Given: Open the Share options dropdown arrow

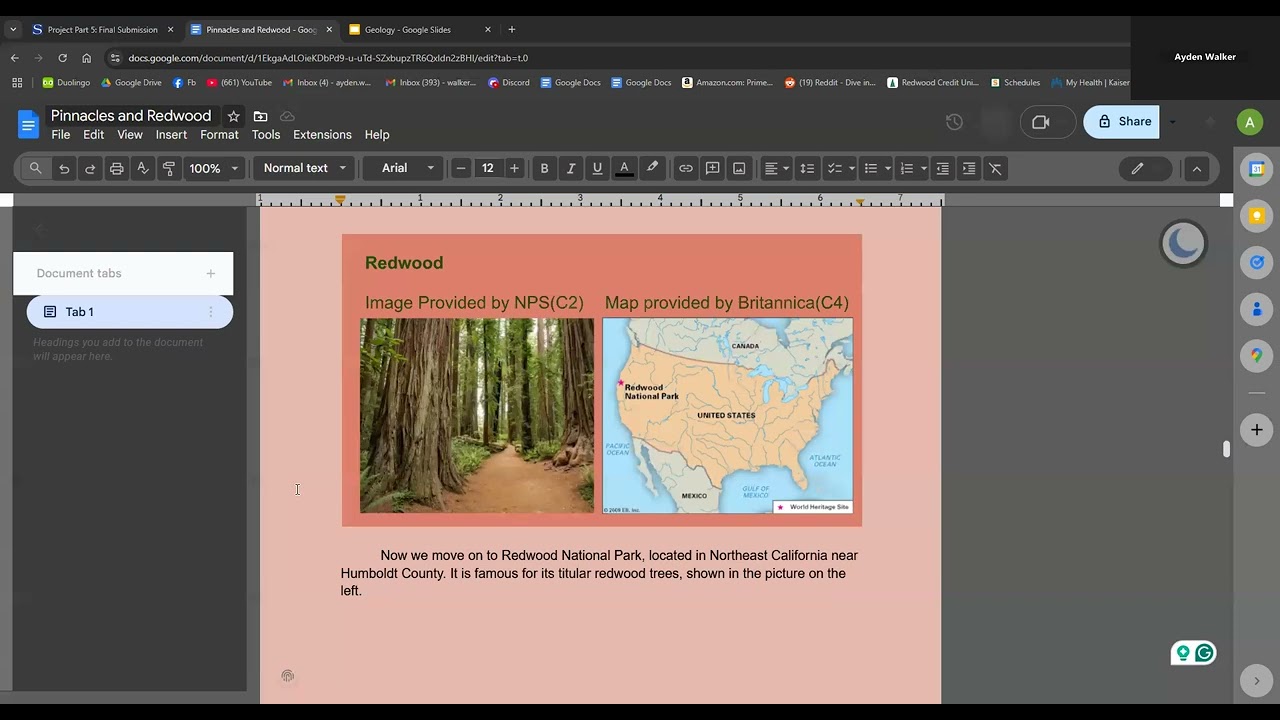Looking at the screenshot, I should tap(1172, 122).
